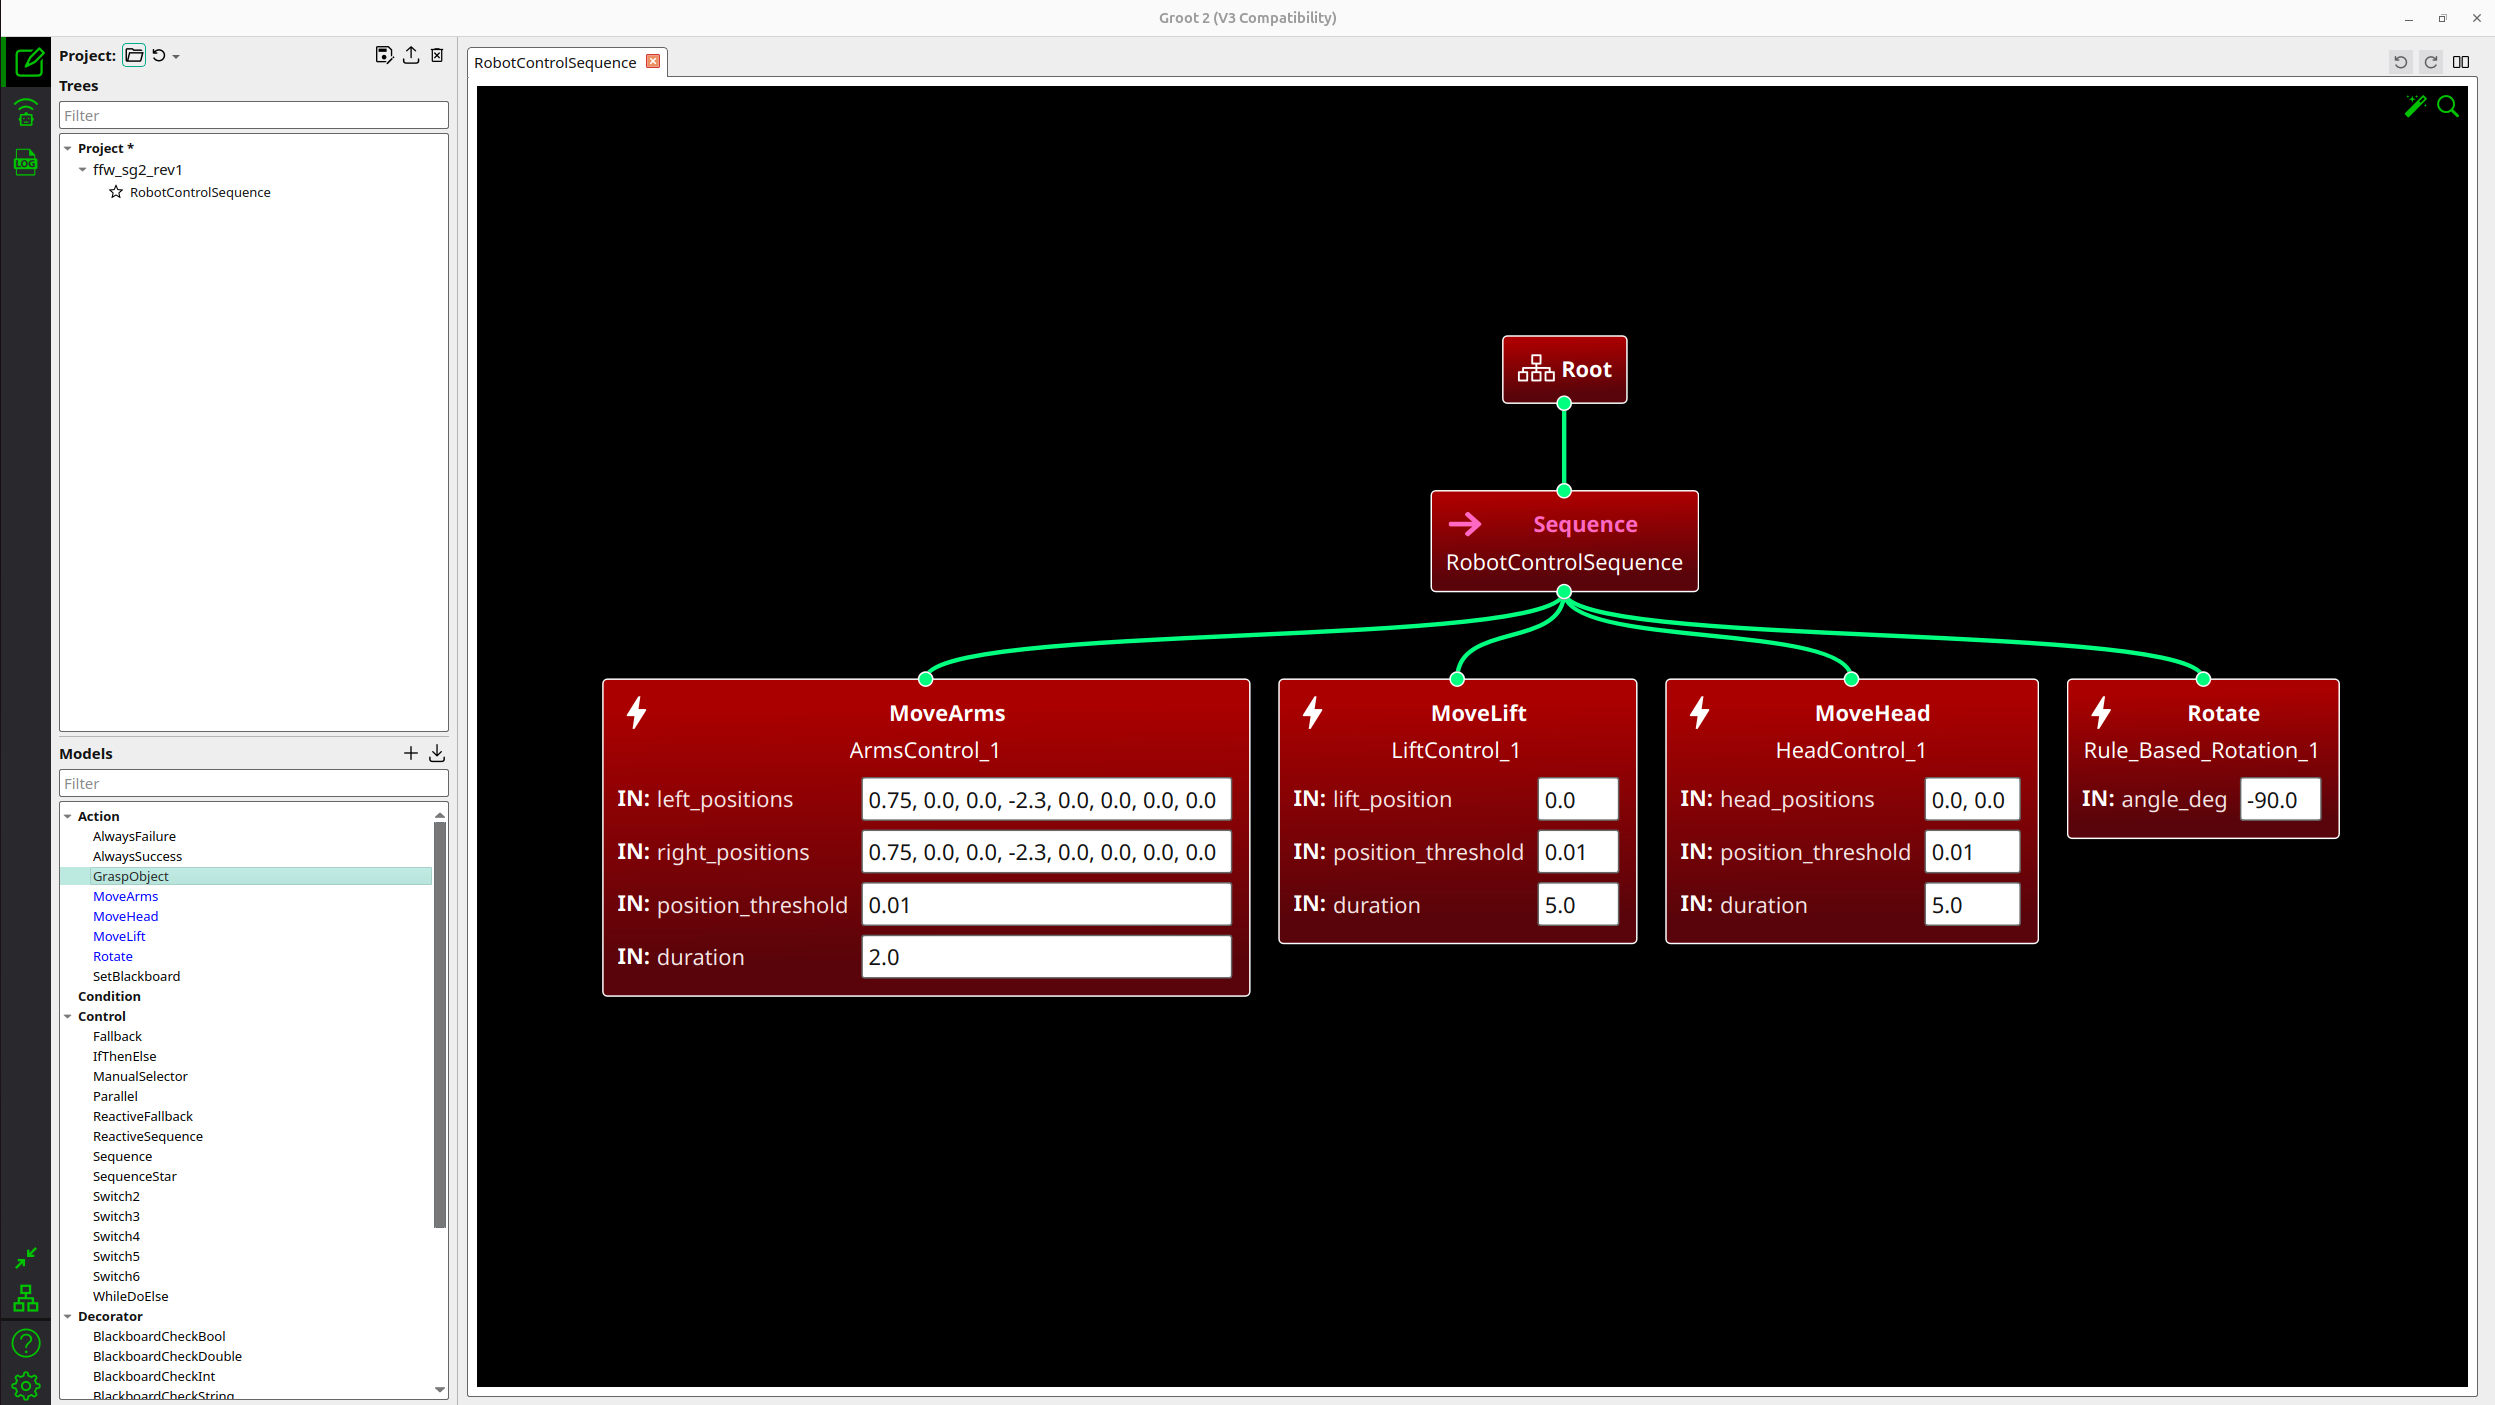Image resolution: width=2495 pixels, height=1405 pixels.
Task: Open node search with the magnifier icon
Action: tap(2448, 106)
